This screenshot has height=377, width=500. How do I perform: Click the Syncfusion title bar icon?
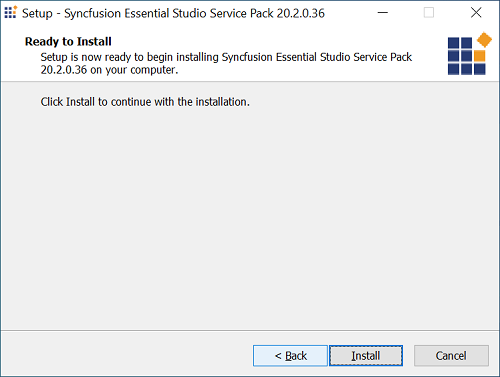click(10, 12)
